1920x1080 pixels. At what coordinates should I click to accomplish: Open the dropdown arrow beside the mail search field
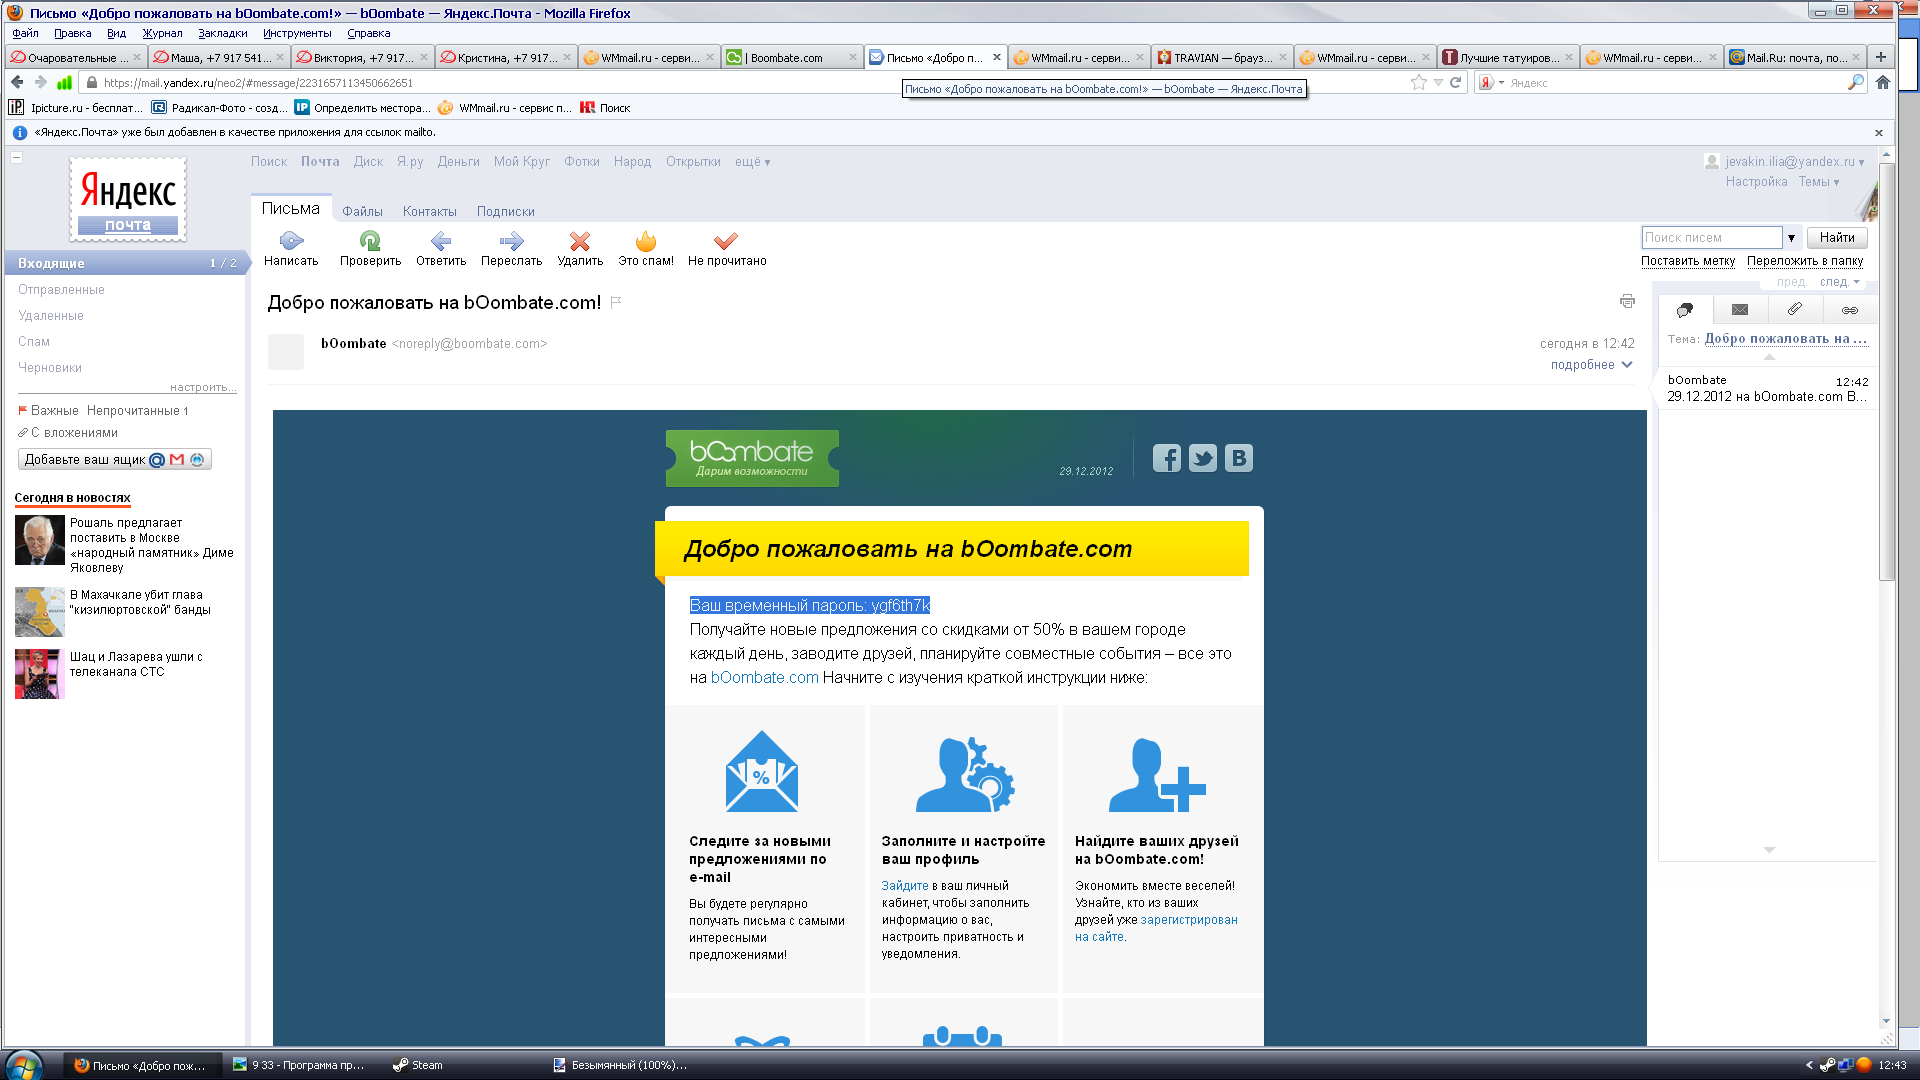pyautogui.click(x=1791, y=238)
